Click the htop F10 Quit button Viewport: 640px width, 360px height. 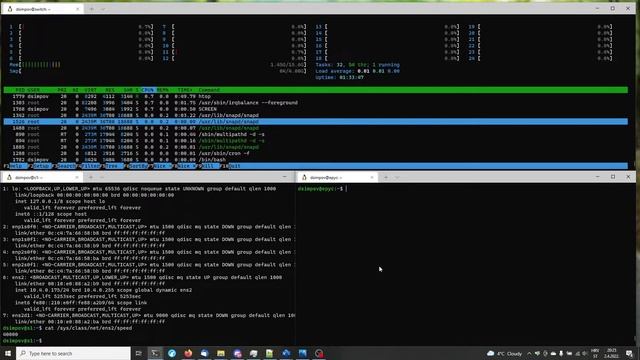click(x=232, y=166)
